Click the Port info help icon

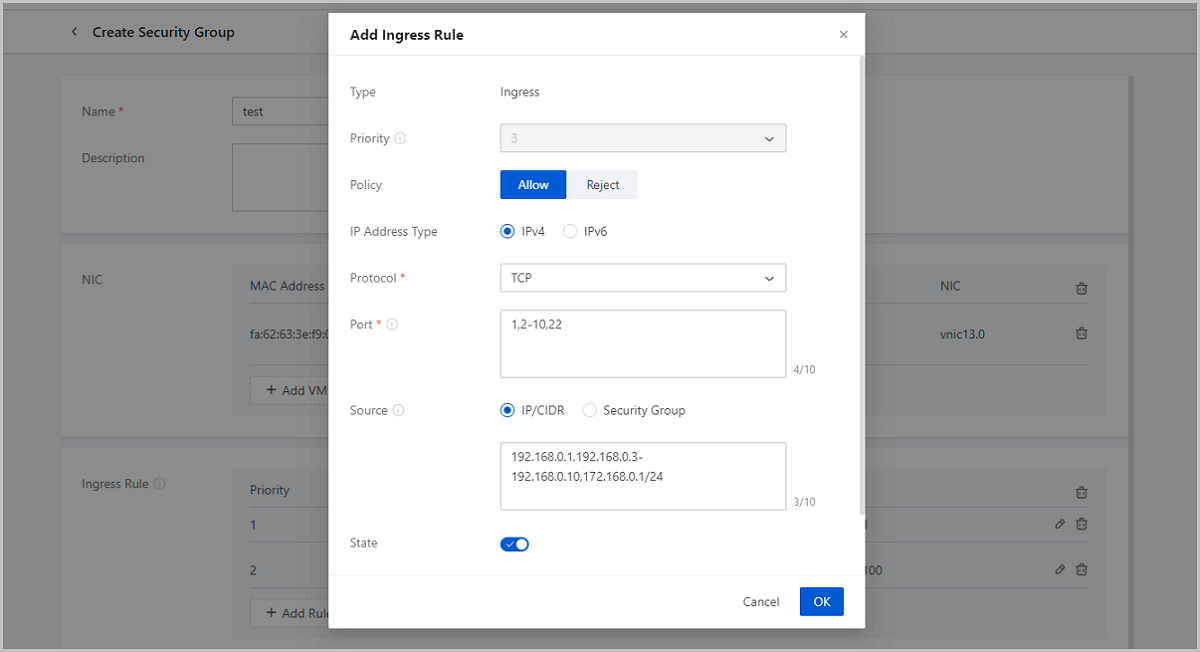(x=392, y=325)
